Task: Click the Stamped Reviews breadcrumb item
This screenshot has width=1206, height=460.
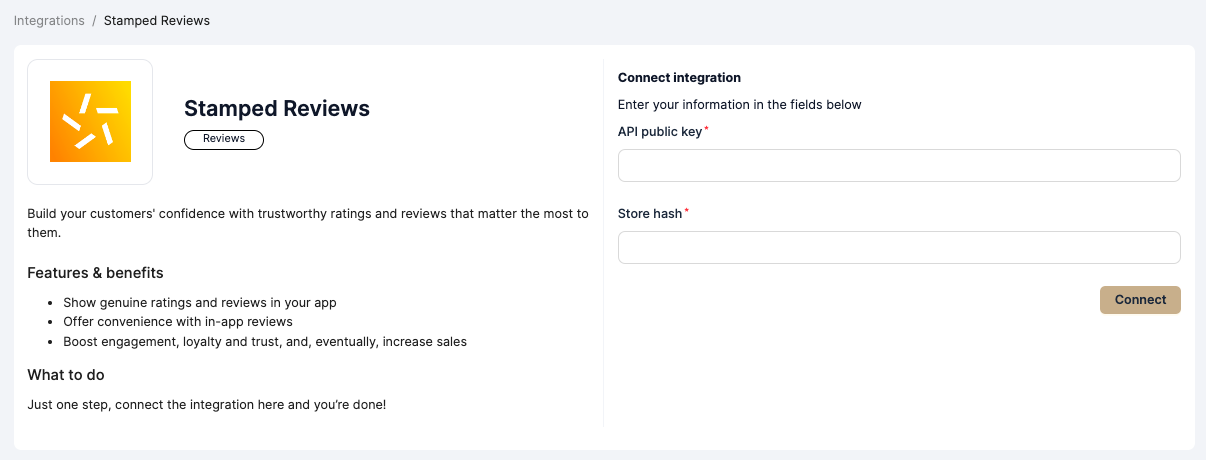Action: tap(157, 21)
